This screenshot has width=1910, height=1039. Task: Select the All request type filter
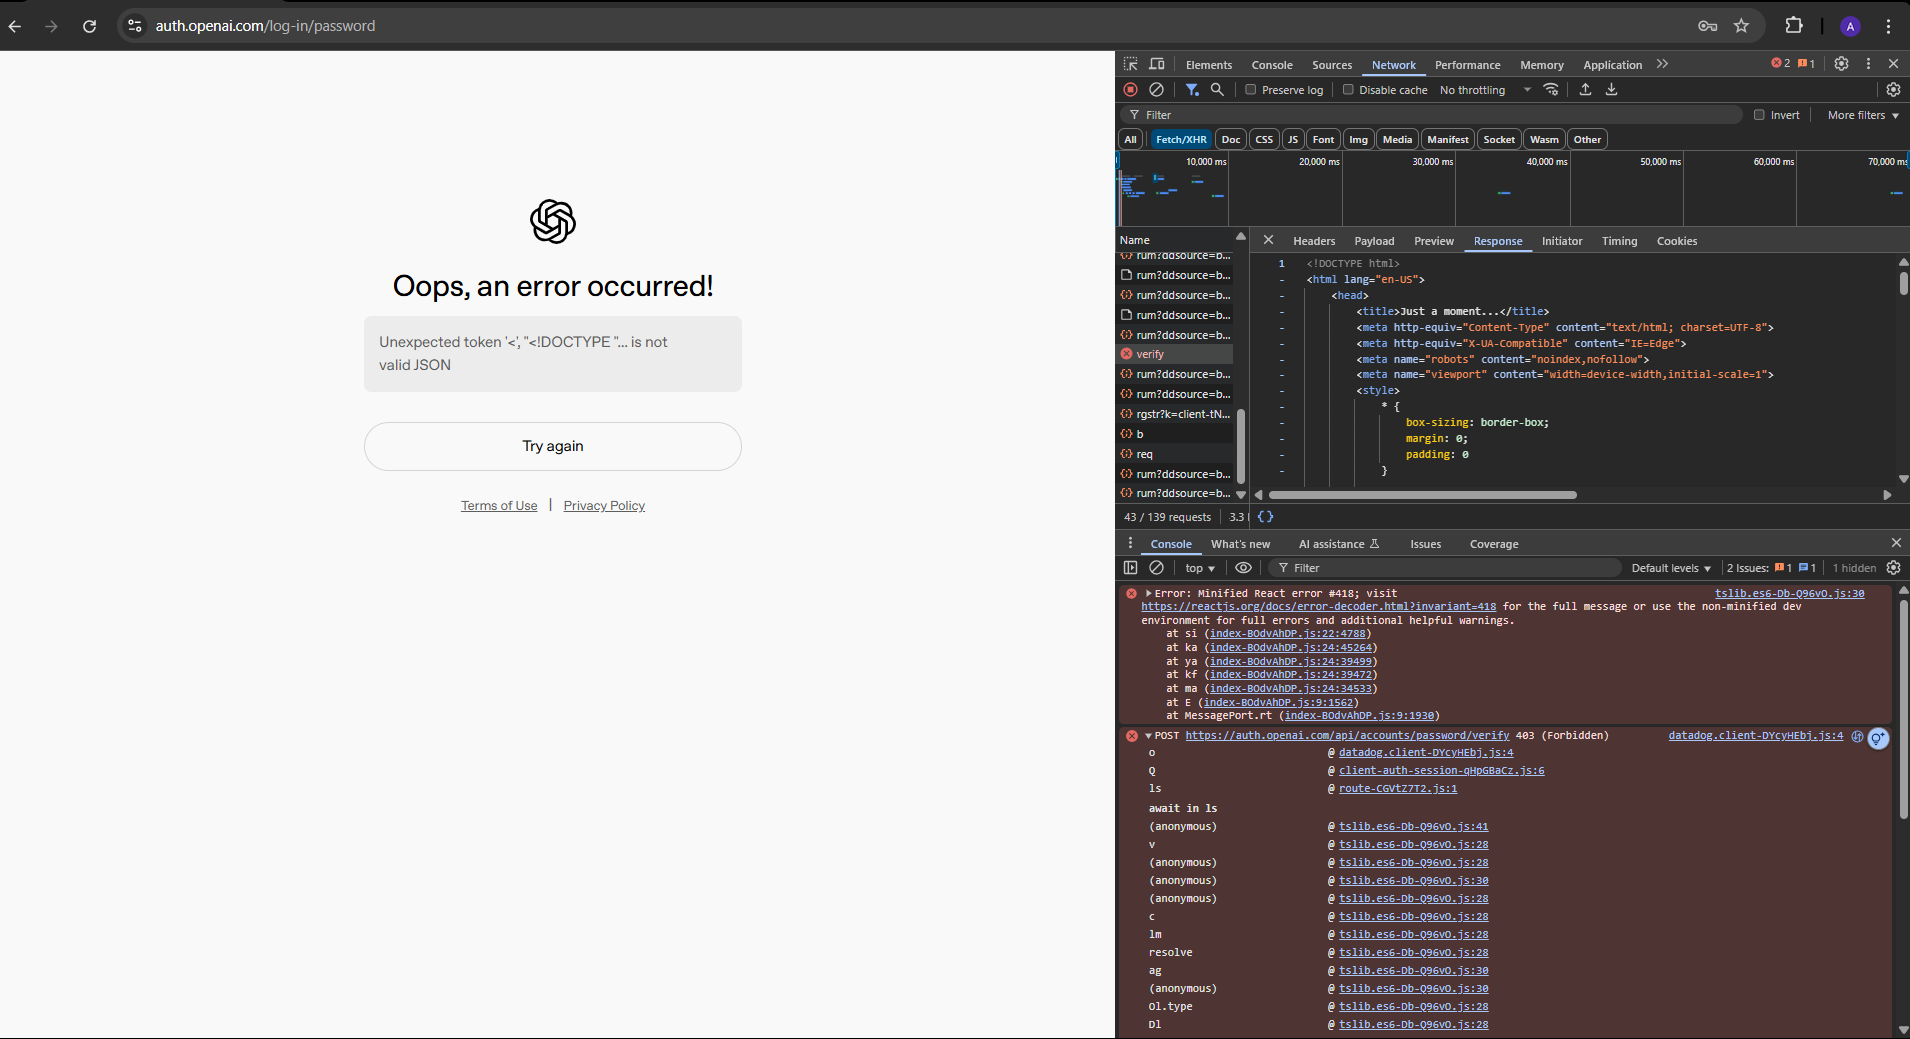point(1131,140)
